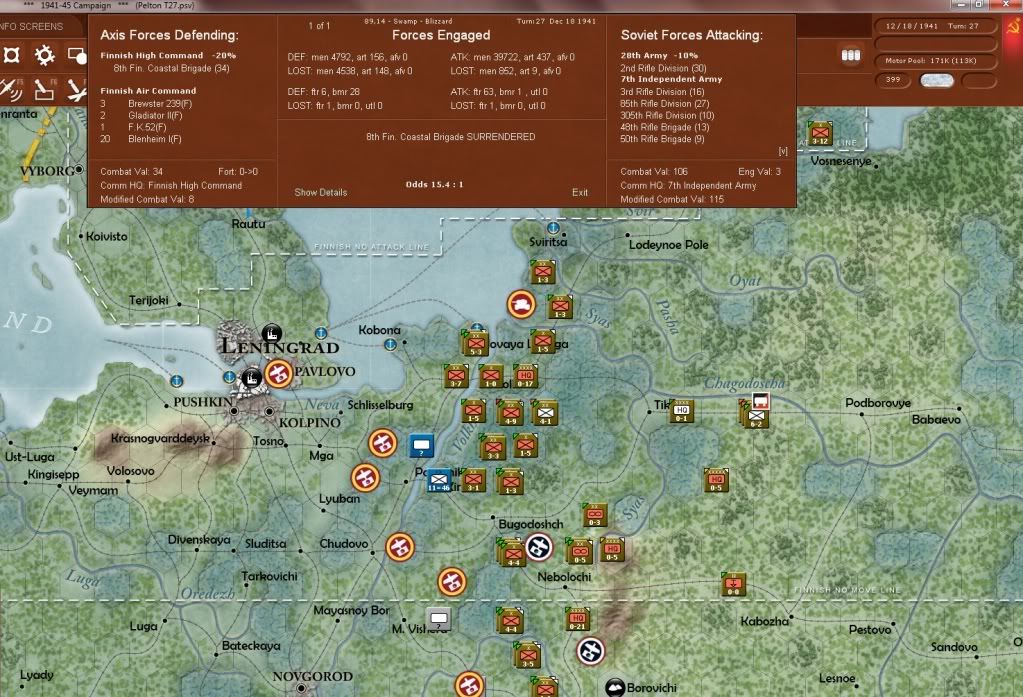Select the HQ 0-17 unit counter
Screen dimensions: 1023x697
pos(524,377)
